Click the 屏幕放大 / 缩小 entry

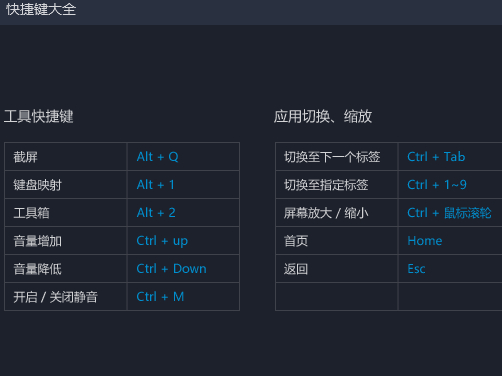click(x=326, y=213)
